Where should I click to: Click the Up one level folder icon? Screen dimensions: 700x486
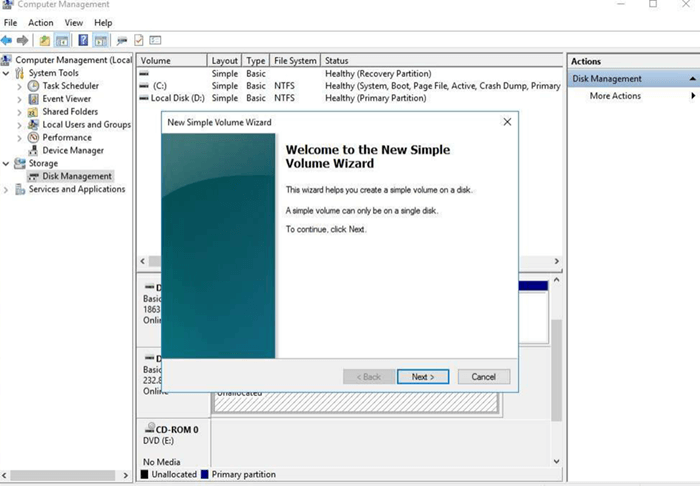pyautogui.click(x=44, y=40)
